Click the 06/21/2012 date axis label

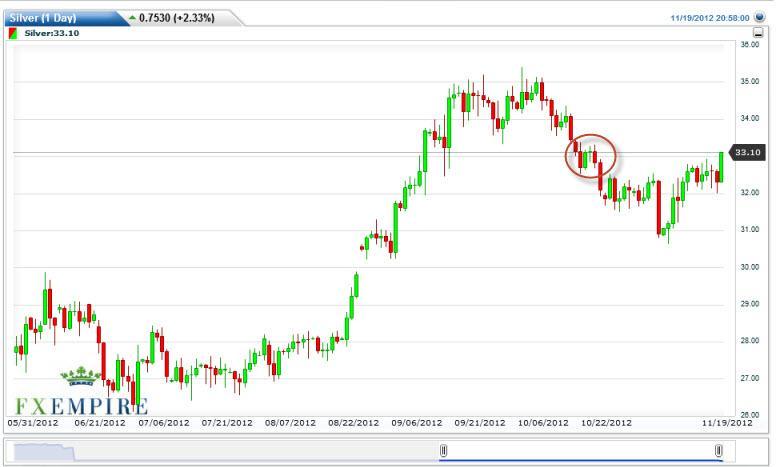tap(100, 423)
